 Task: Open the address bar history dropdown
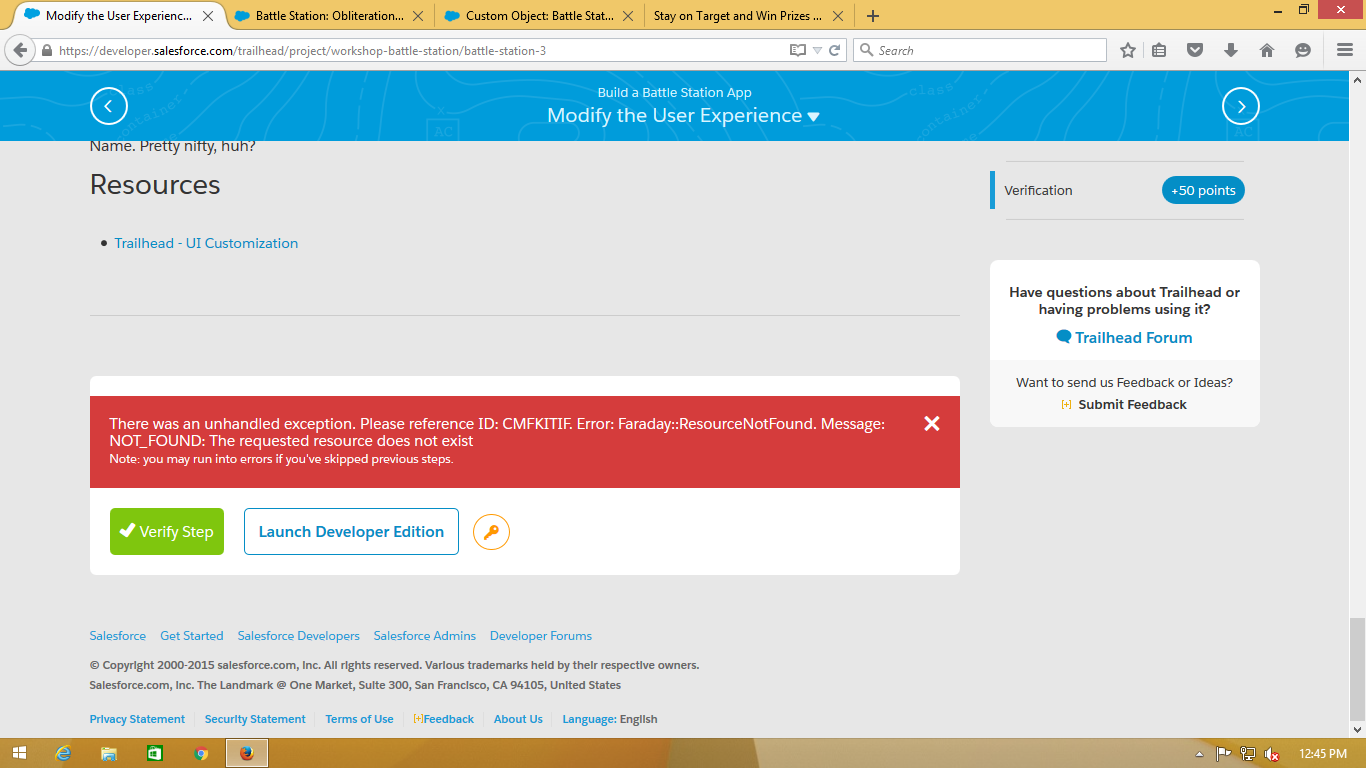(817, 50)
